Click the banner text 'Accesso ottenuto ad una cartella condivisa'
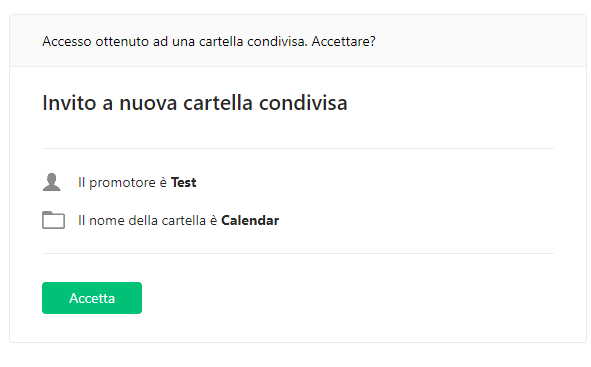The width and height of the screenshot is (591, 367). point(175,41)
